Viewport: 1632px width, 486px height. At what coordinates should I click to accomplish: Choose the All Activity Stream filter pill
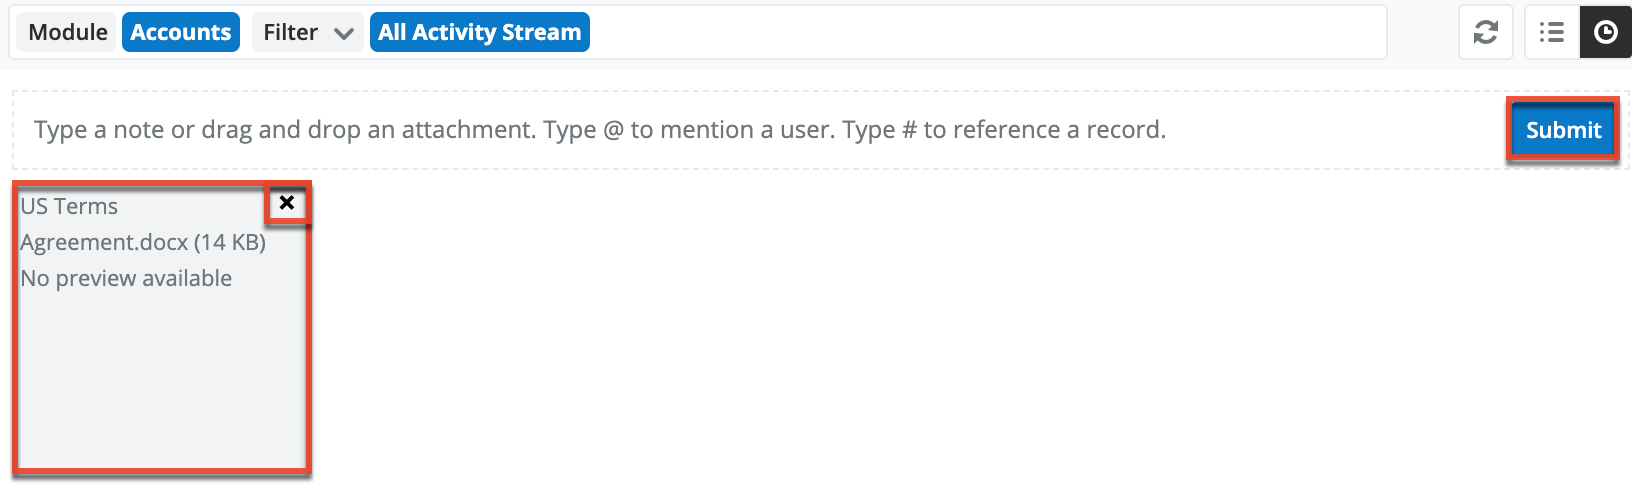tap(479, 32)
